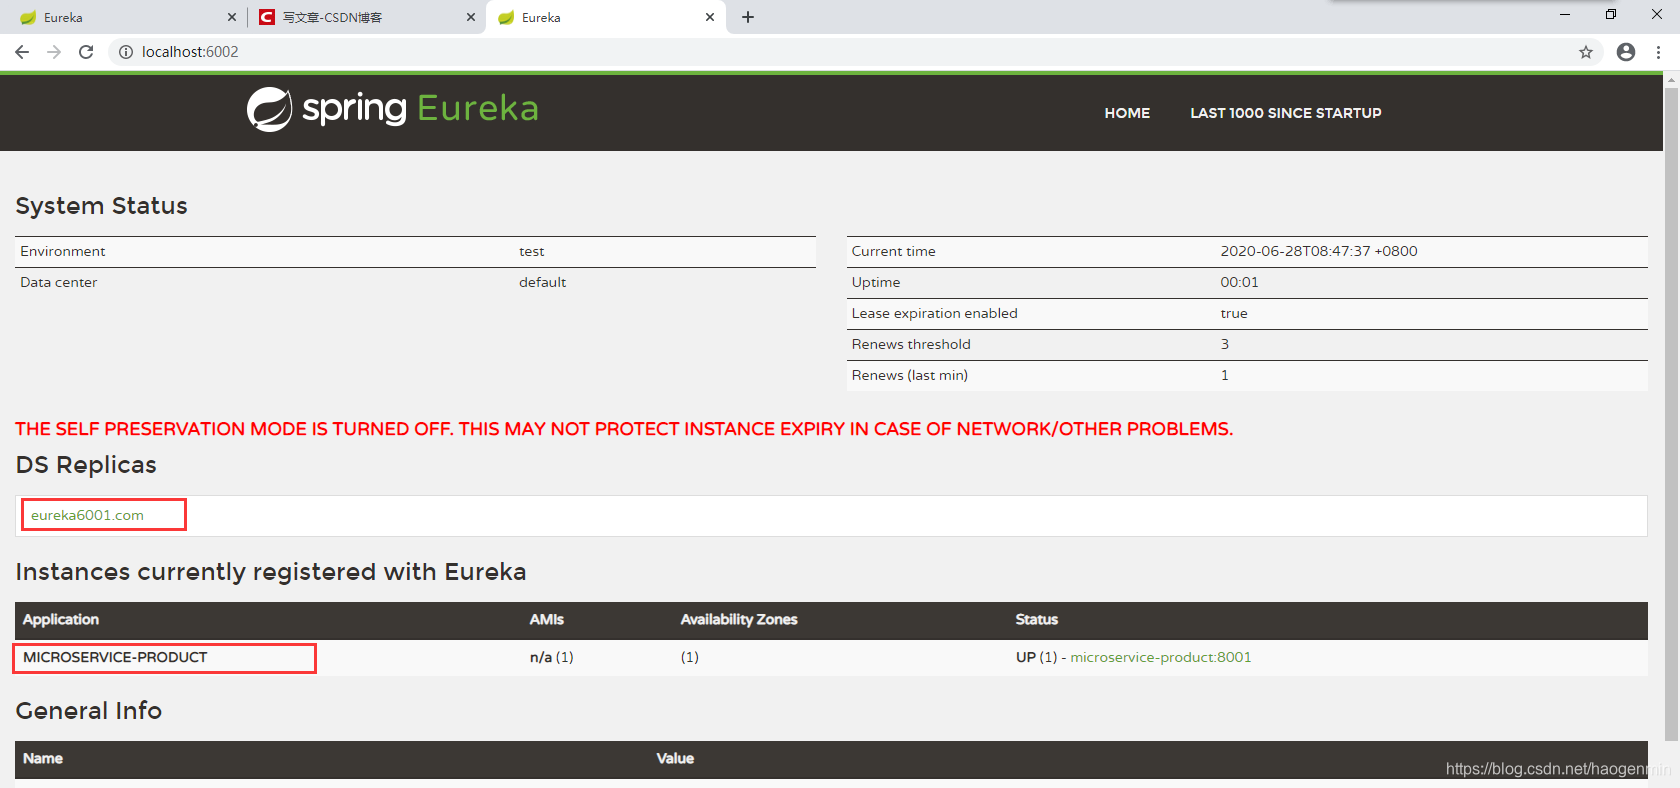This screenshot has width=1680, height=788.
Task: Close the CSDN blog tab
Action: point(471,17)
